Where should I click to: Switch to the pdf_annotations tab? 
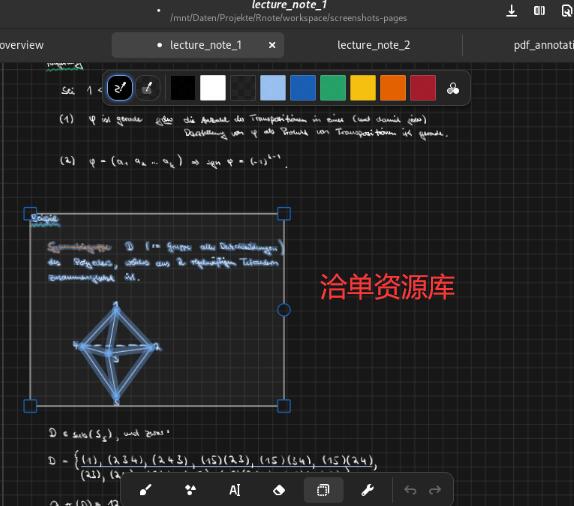click(x=544, y=45)
